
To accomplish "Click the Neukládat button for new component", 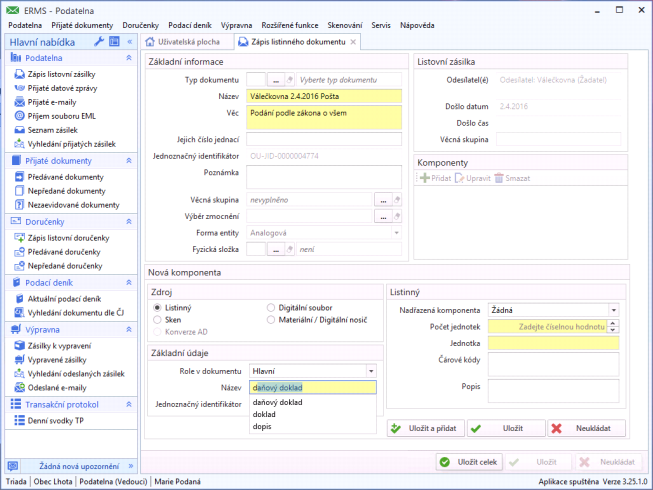I will coord(586,428).
